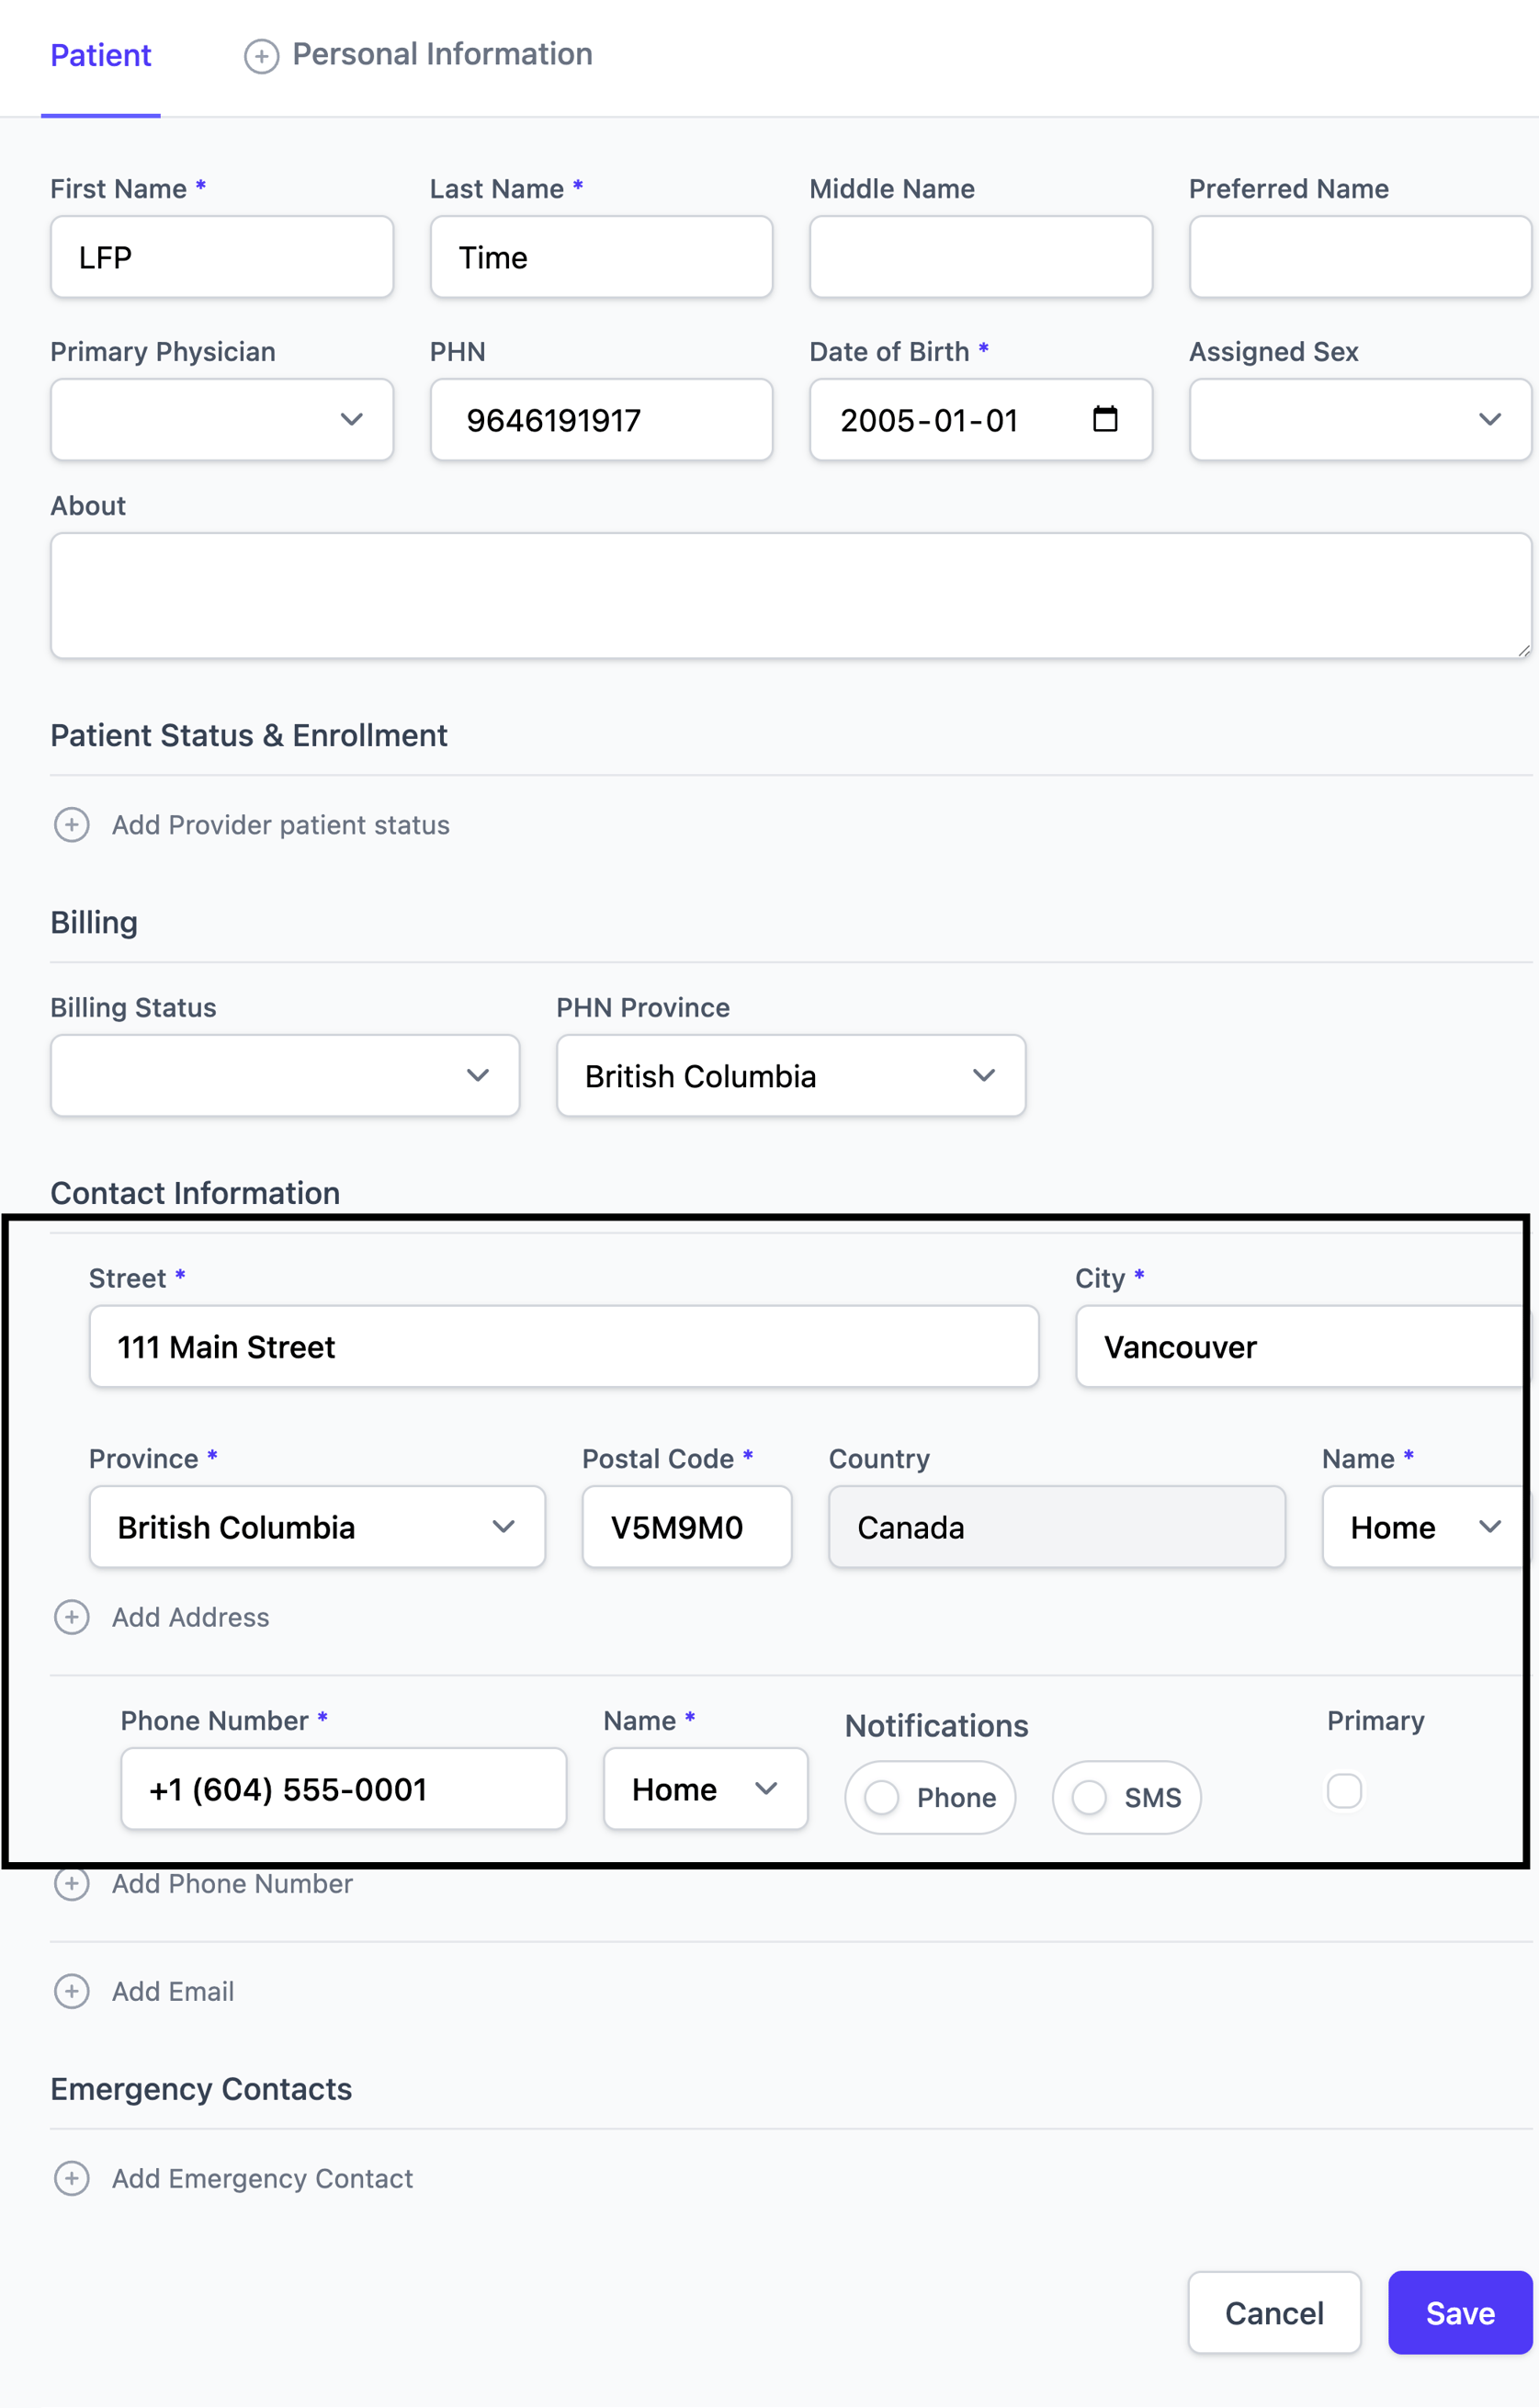The image size is (1539, 2408).
Task: Cancel editing the patient form
Action: pos(1274,2312)
